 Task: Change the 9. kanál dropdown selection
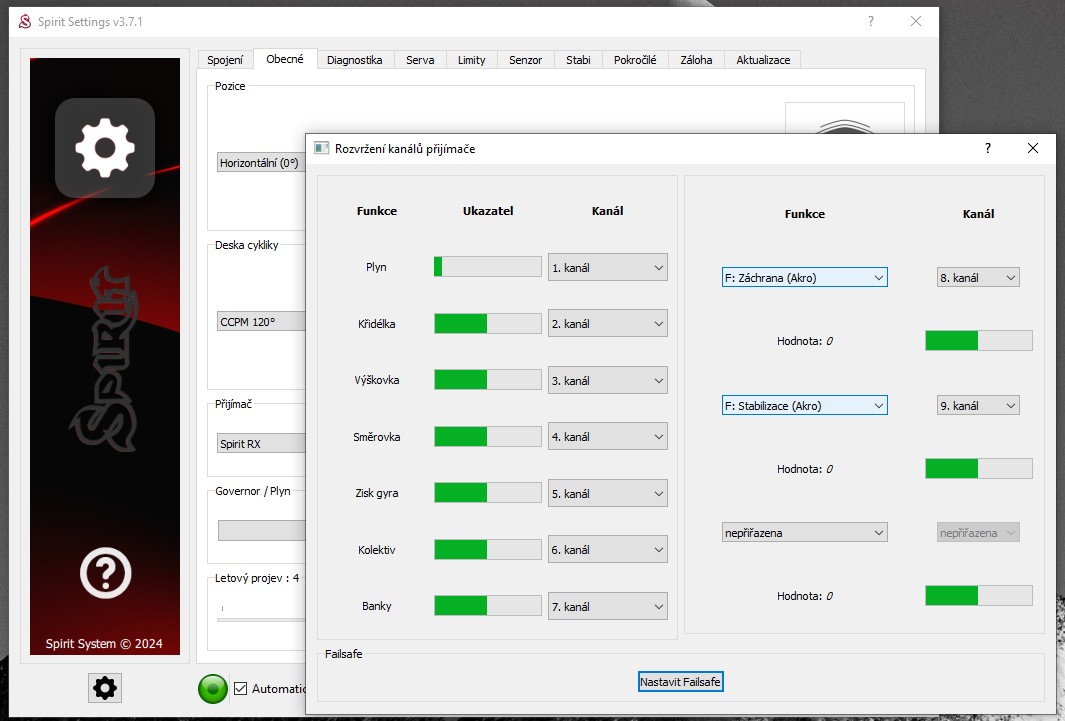tap(977, 406)
